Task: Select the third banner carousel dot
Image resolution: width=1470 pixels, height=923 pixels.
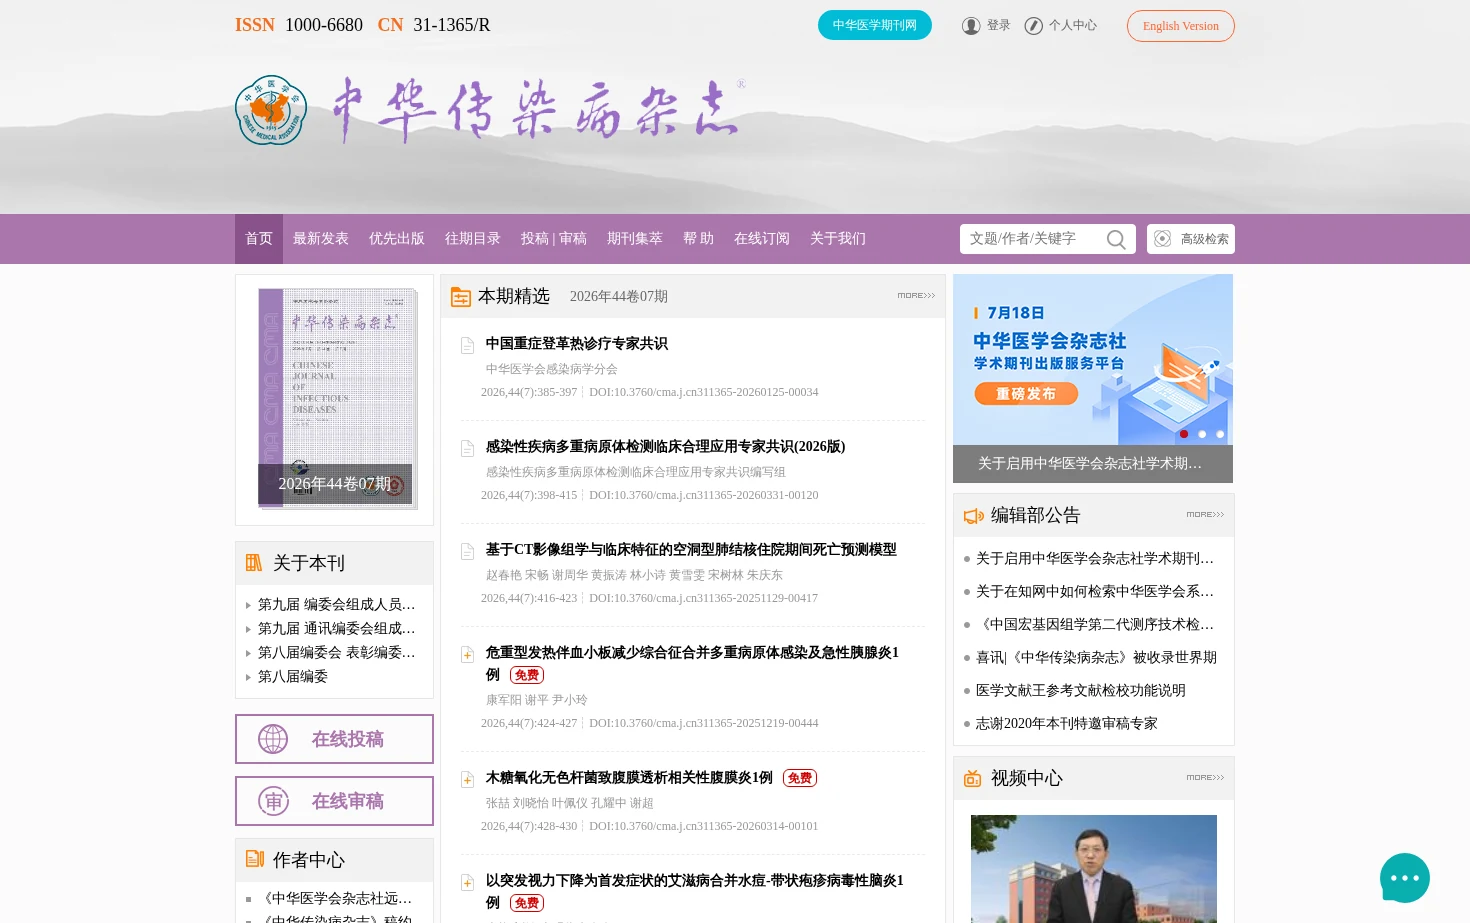Action: [x=1220, y=434]
